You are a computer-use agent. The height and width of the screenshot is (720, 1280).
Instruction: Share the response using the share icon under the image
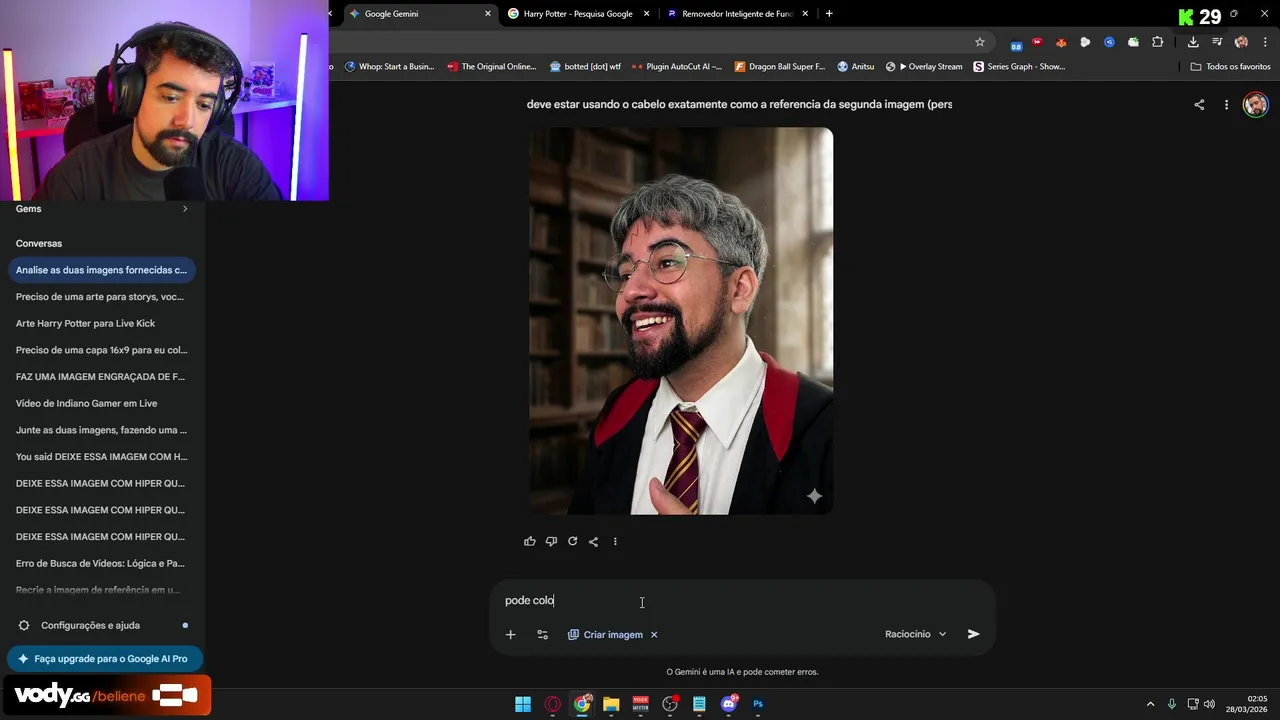tap(593, 541)
